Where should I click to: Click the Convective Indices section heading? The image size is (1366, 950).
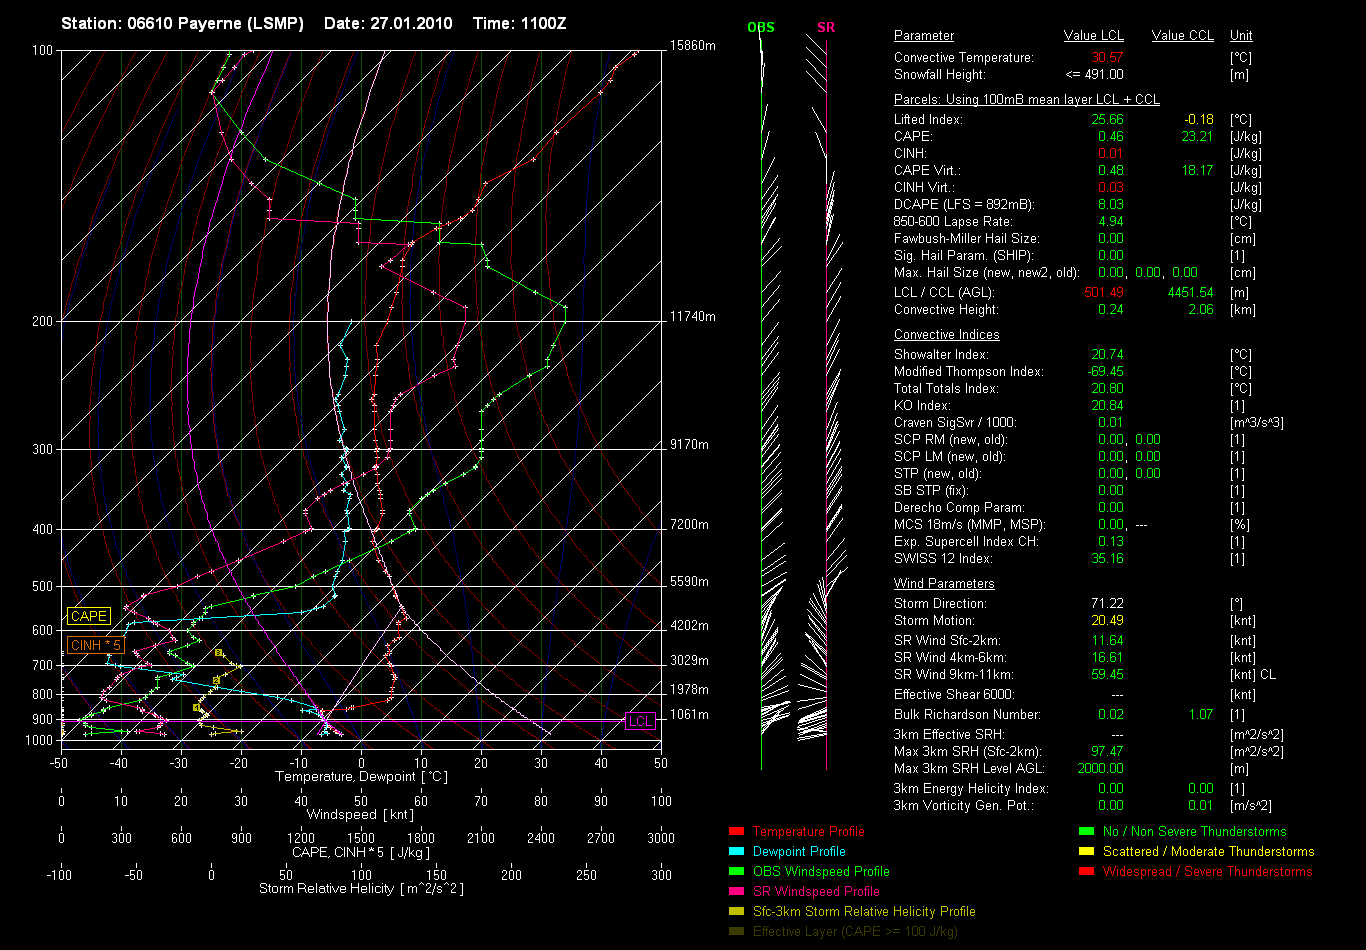(x=946, y=335)
